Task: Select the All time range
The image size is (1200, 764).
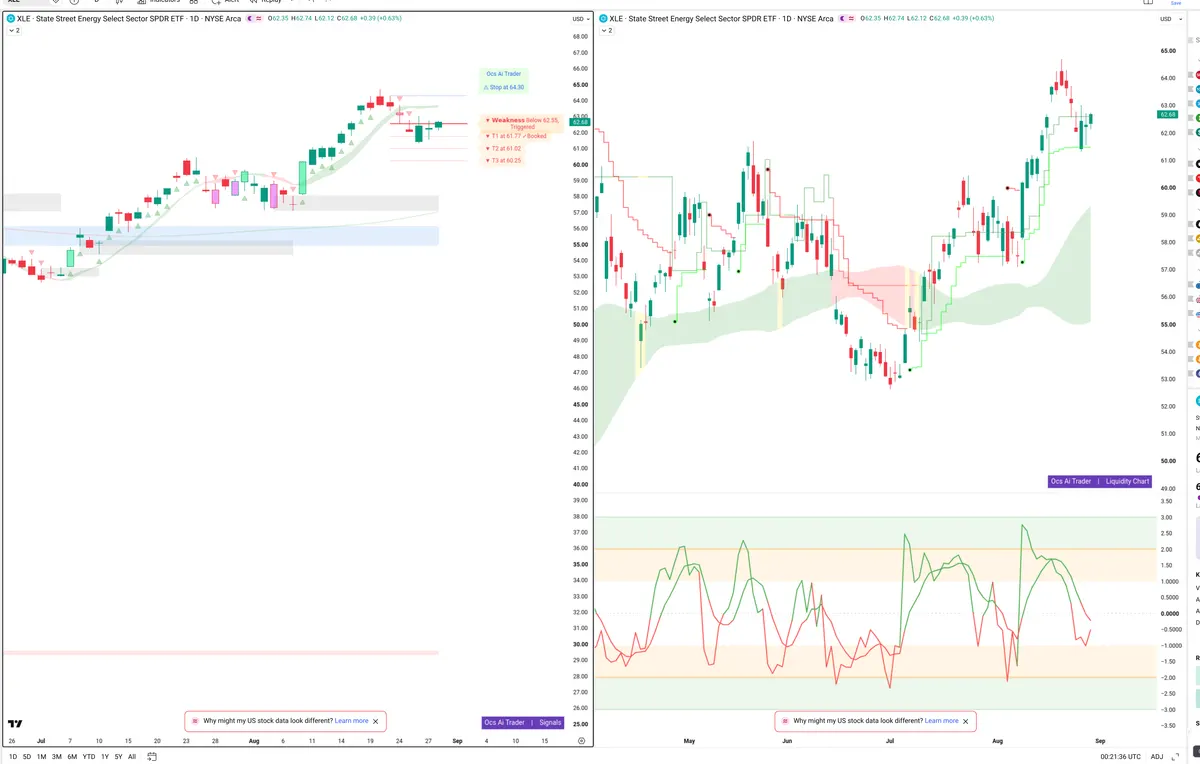Action: pos(132,757)
